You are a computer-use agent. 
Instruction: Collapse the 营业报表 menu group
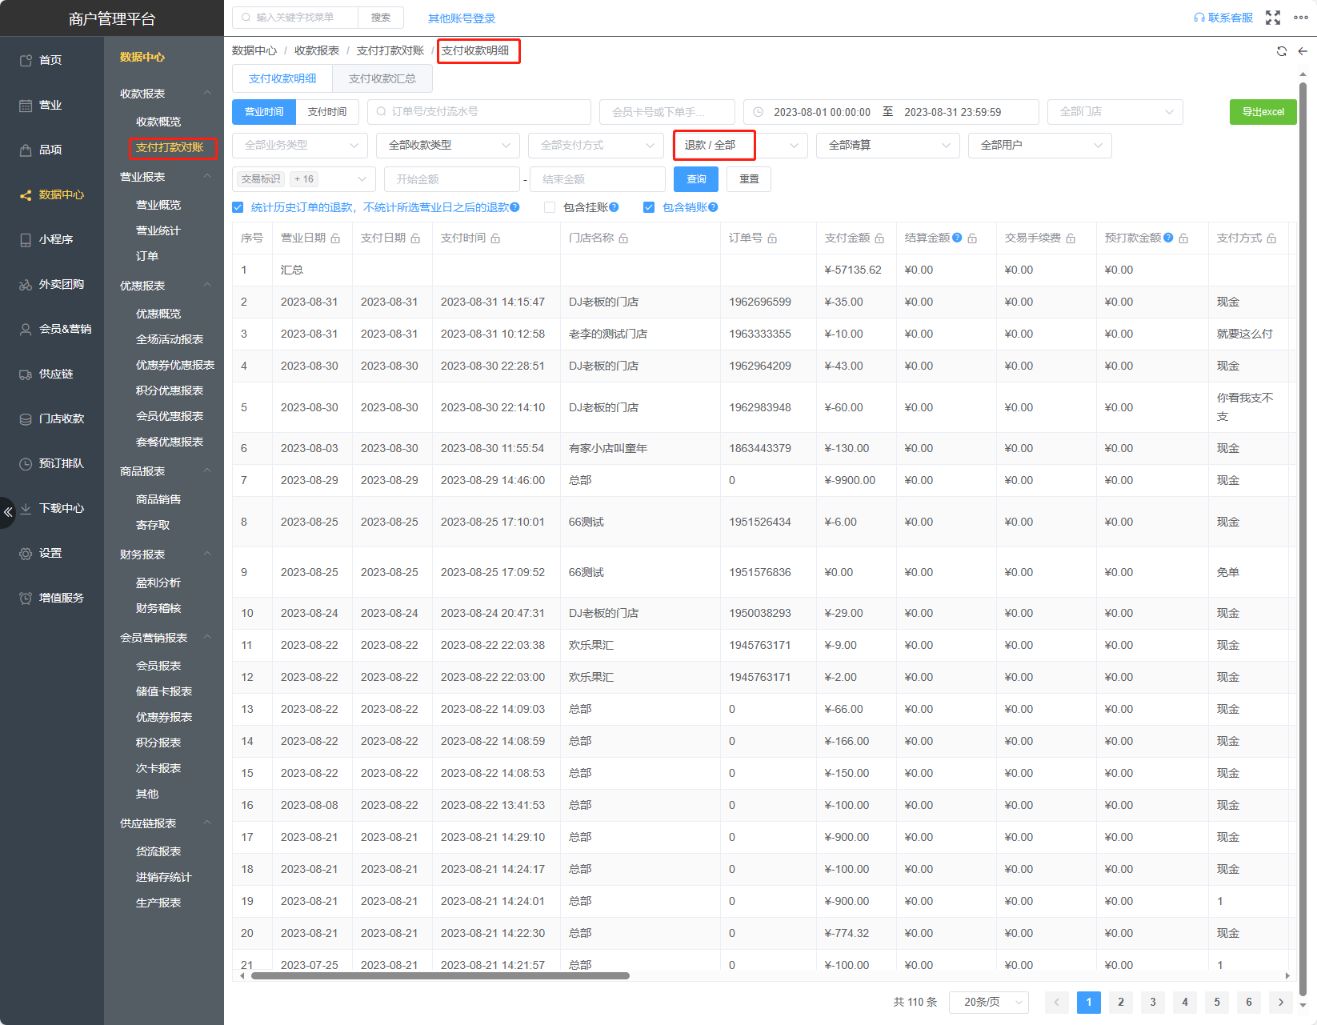[164, 177]
